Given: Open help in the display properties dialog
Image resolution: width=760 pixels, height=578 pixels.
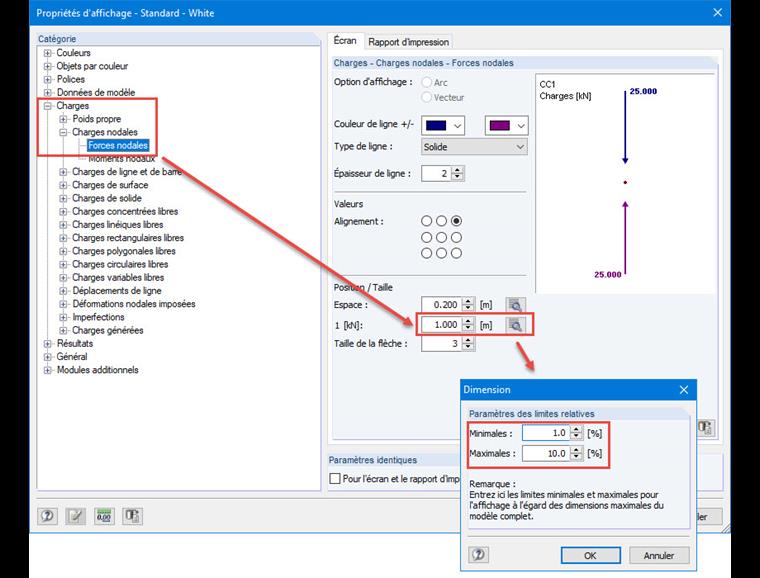Looking at the screenshot, I should pos(47,516).
